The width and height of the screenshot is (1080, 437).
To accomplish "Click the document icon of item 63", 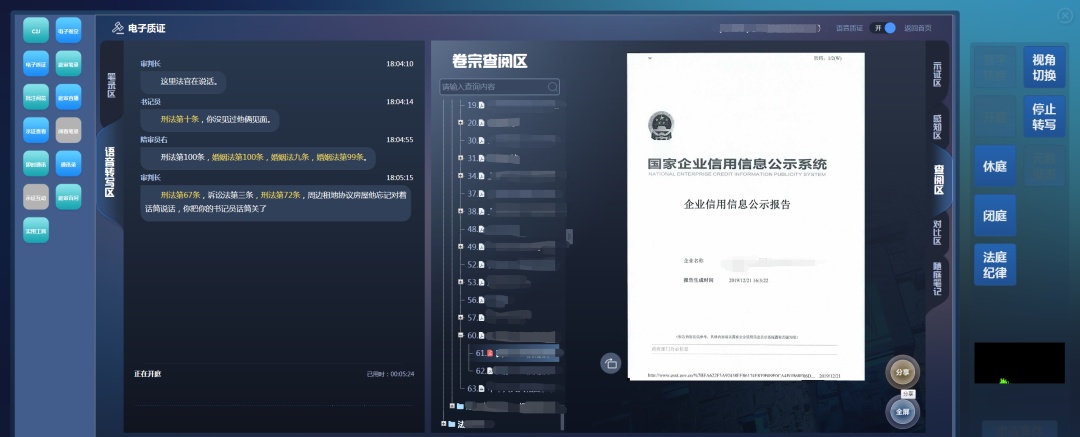I will pyautogui.click(x=482, y=388).
